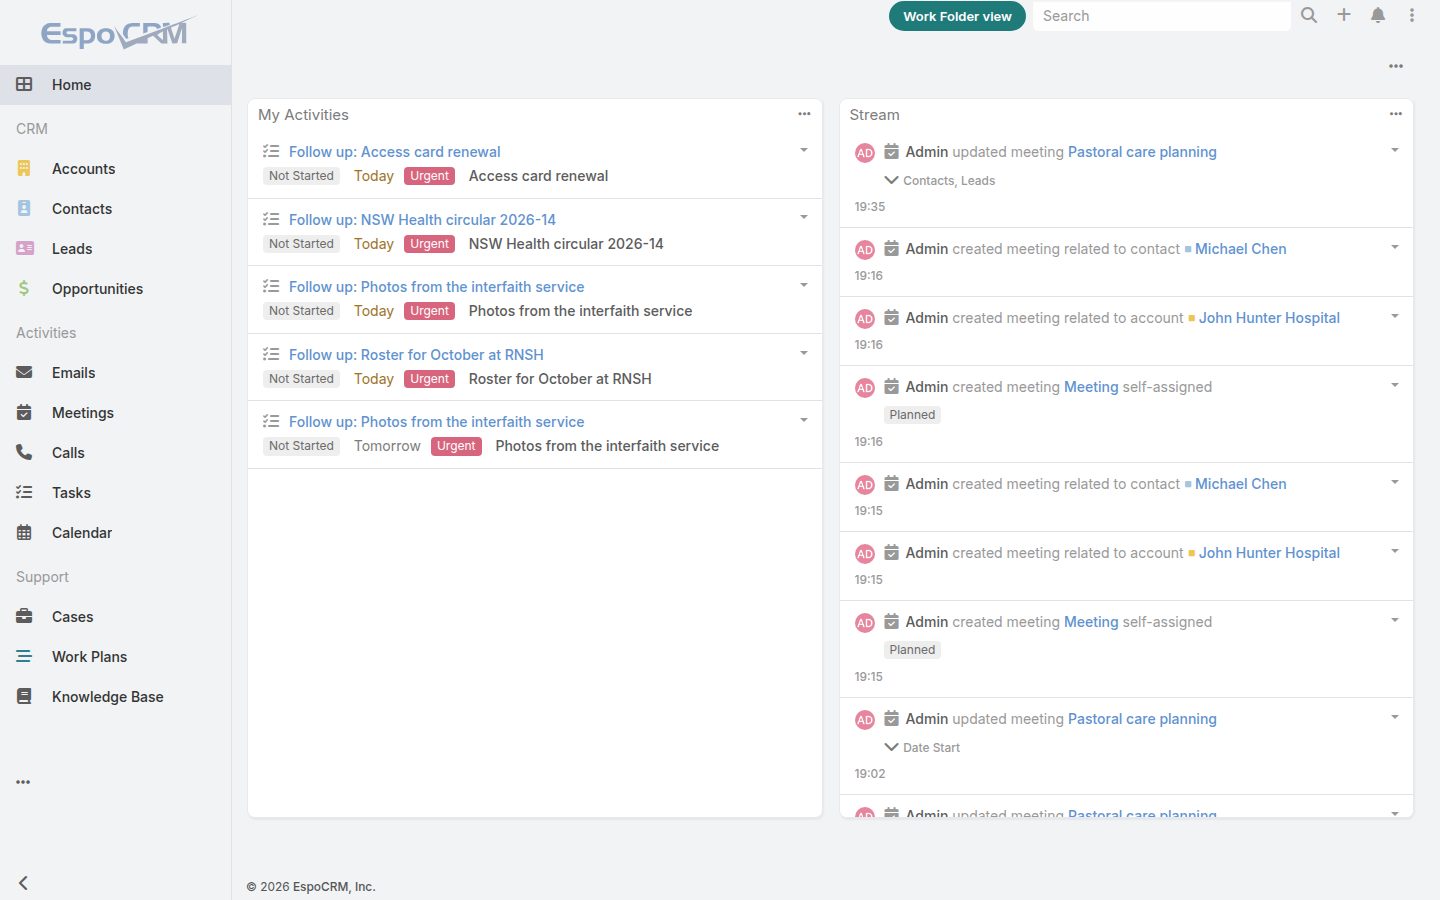Open dropdown for Roster for October task
Screen dimensions: 1440x900
(x=804, y=353)
